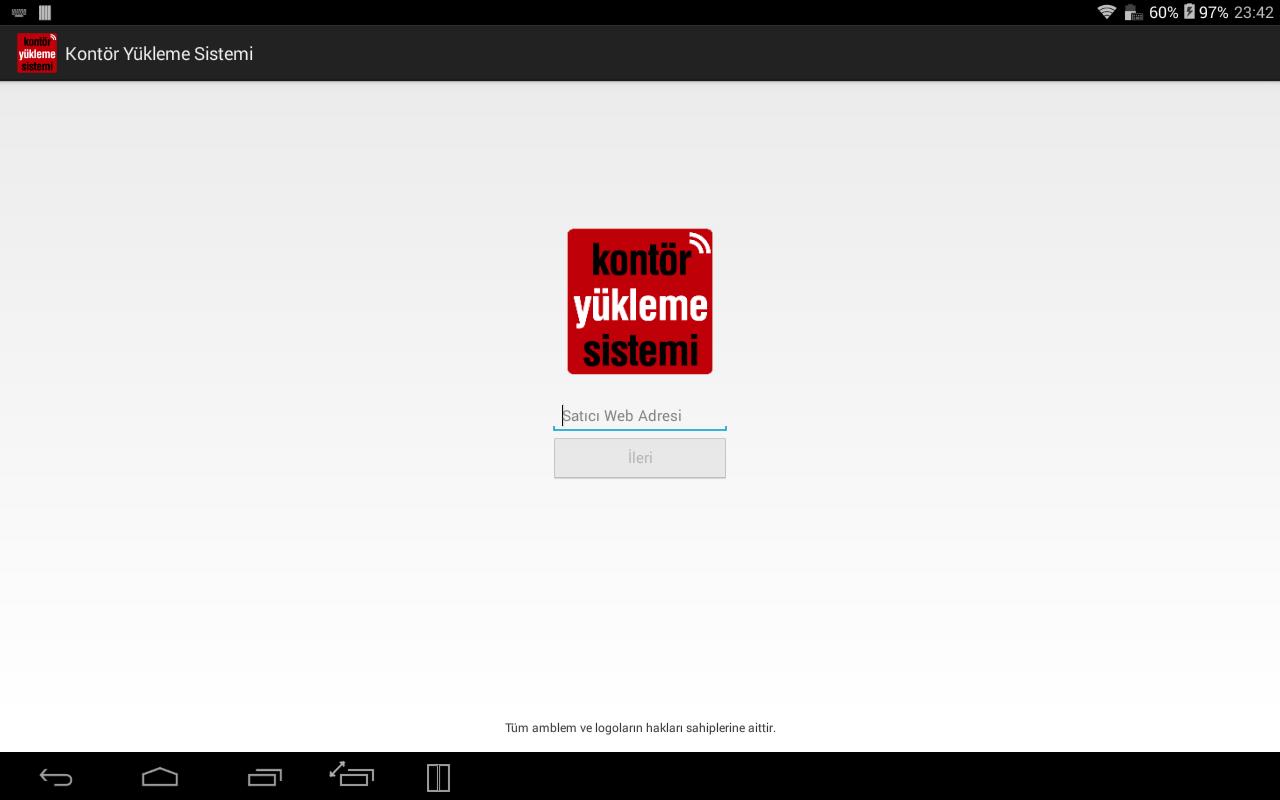The image size is (1280, 800).
Task: Tap the 'Kontör Yükleme Sistemi' title text
Action: pyautogui.click(x=159, y=54)
